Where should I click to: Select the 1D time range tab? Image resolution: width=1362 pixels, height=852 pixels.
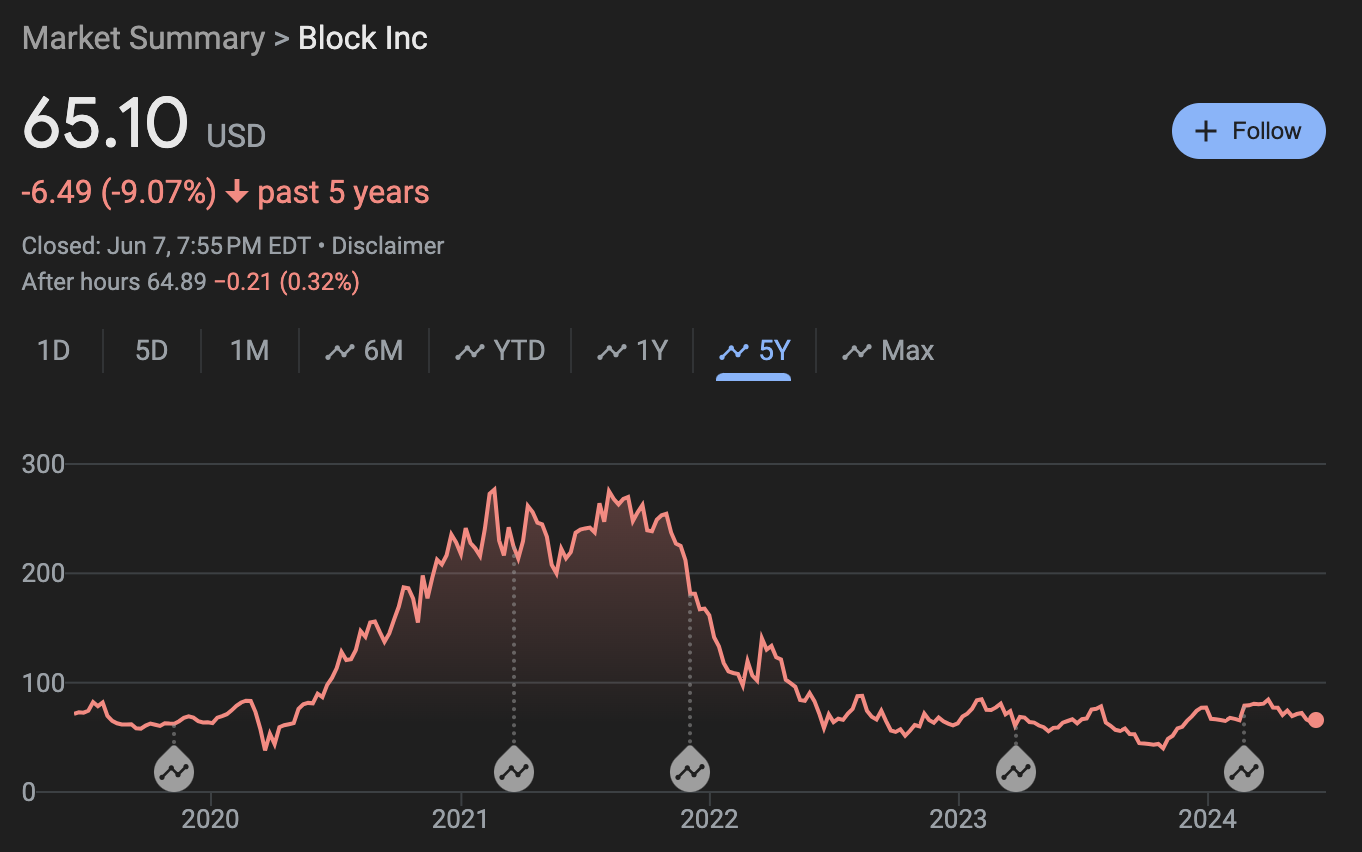click(x=54, y=351)
